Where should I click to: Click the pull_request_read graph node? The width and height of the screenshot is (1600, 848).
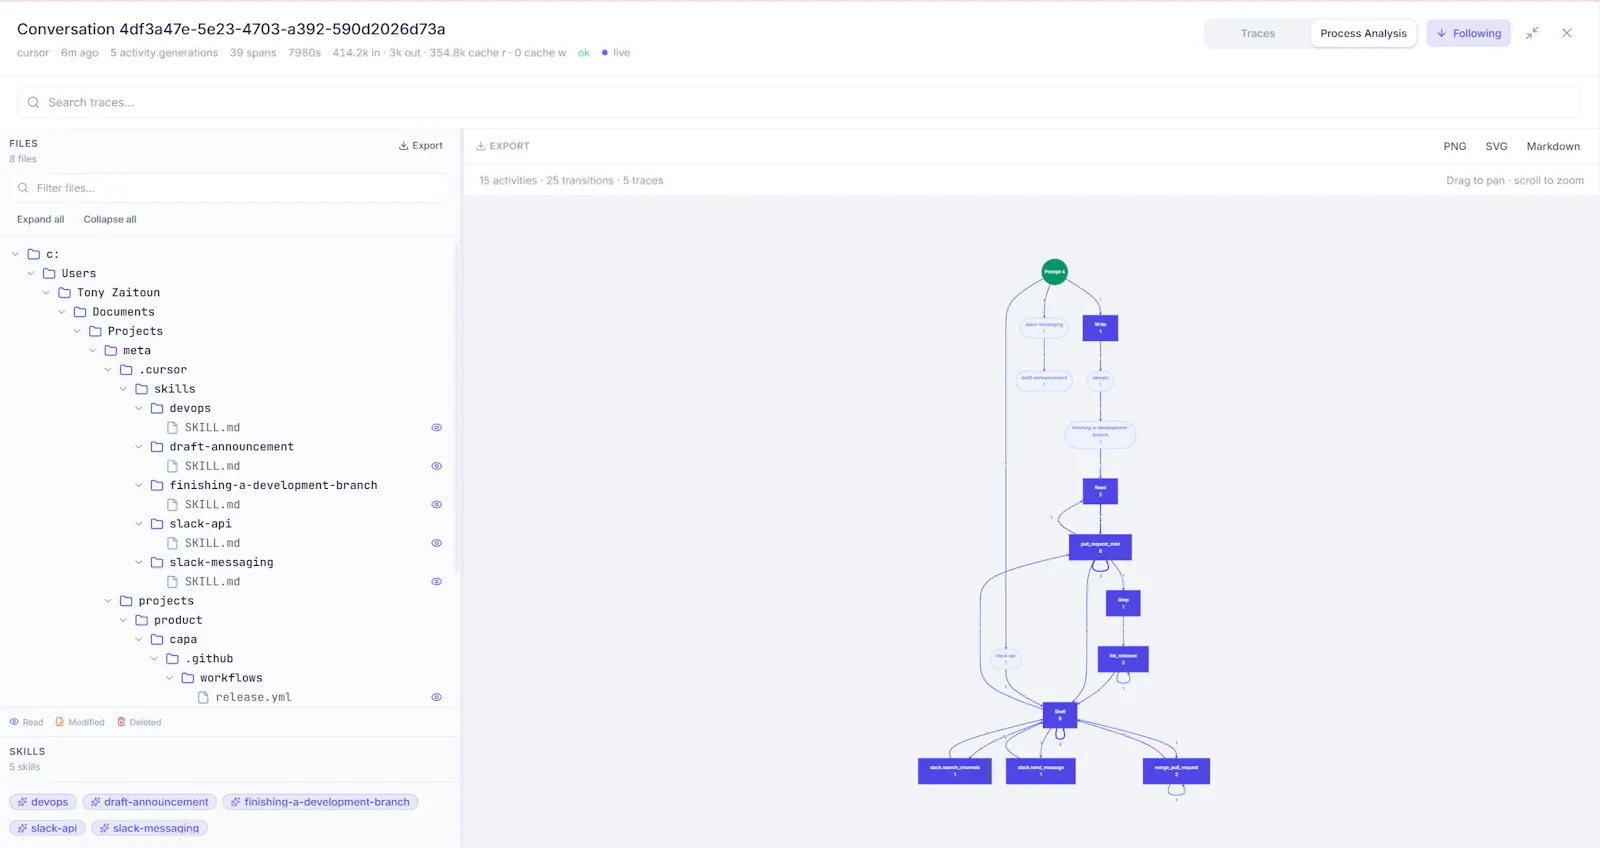pos(1100,547)
